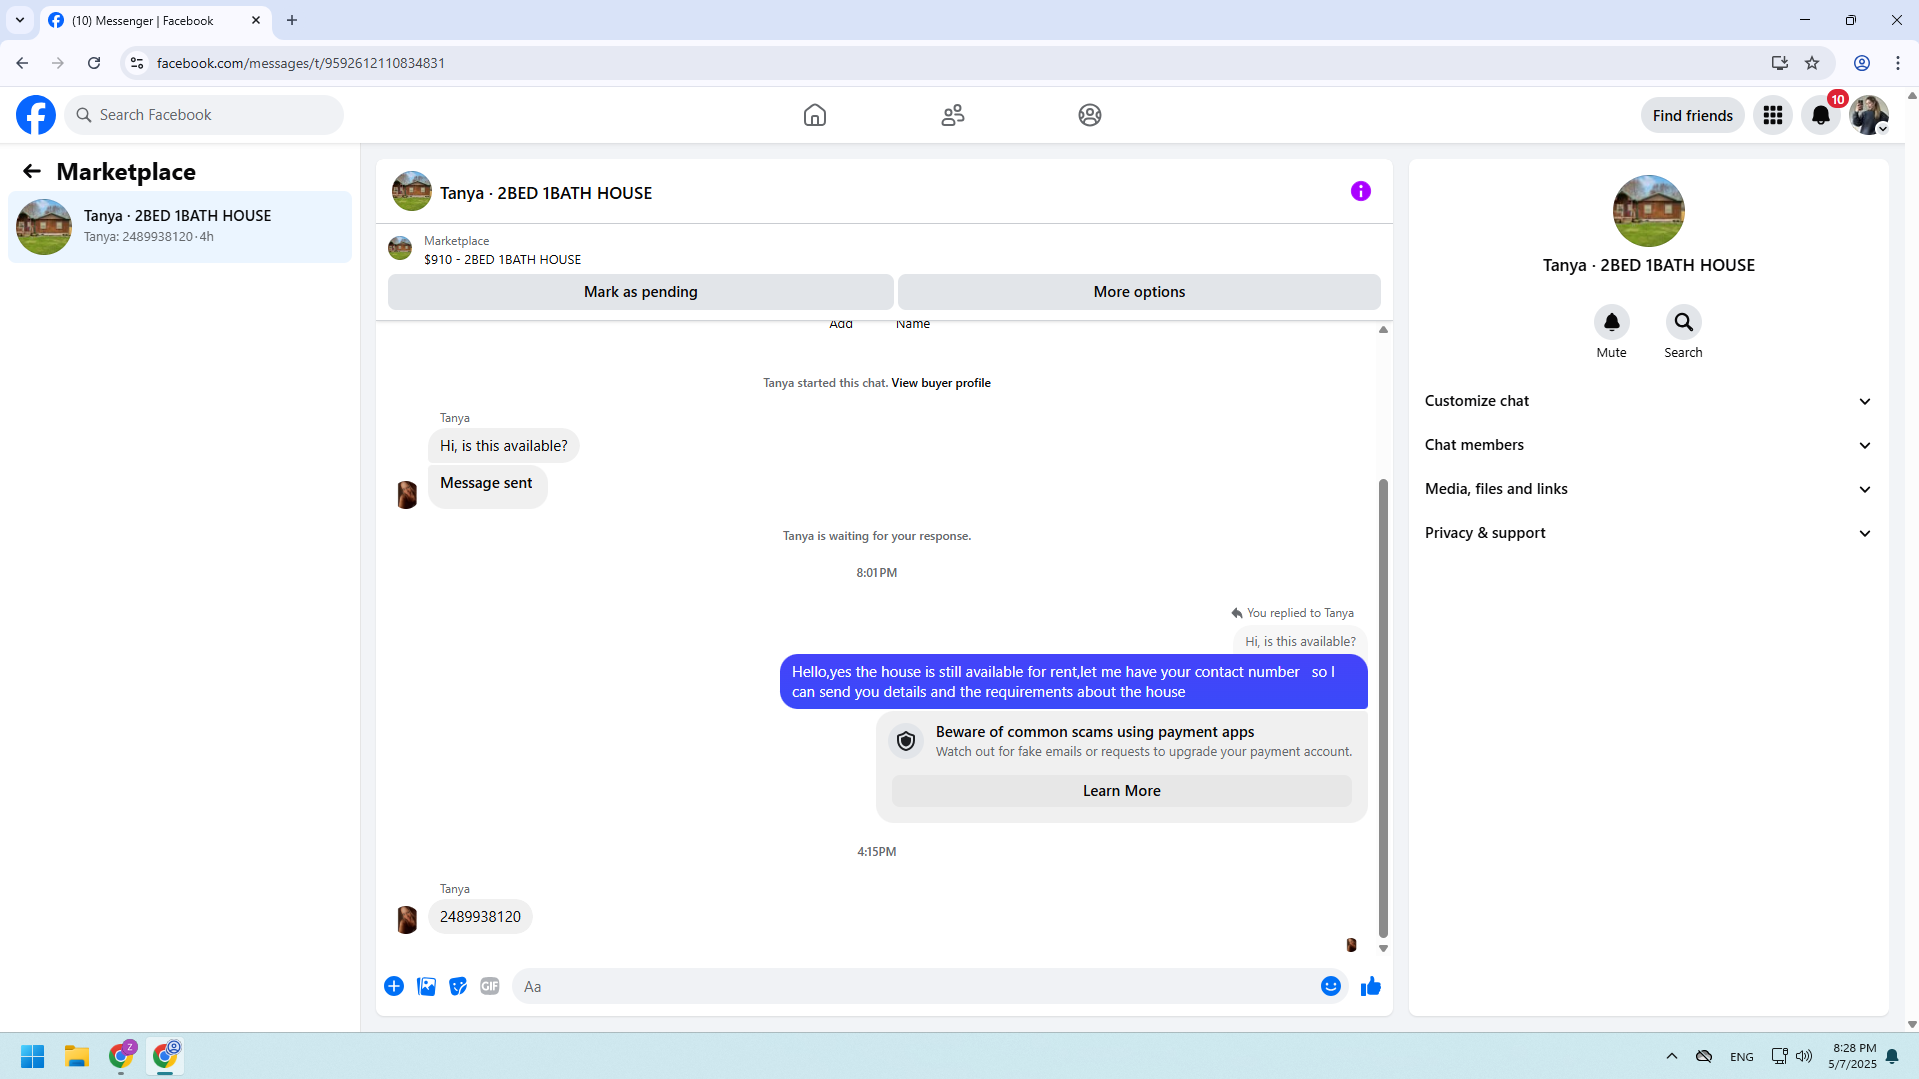Click Tanya's message 2489938120
The width and height of the screenshot is (1919, 1079).
pos(480,917)
